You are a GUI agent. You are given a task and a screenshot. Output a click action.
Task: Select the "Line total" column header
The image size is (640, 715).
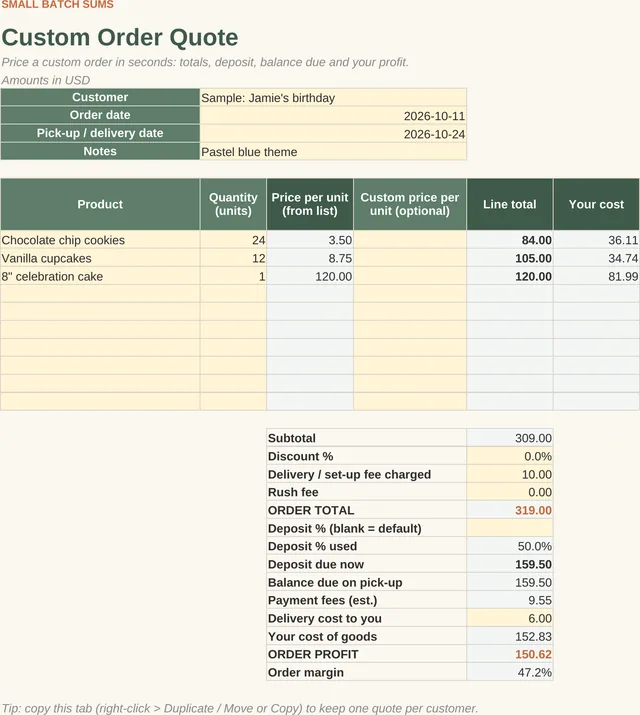[510, 204]
